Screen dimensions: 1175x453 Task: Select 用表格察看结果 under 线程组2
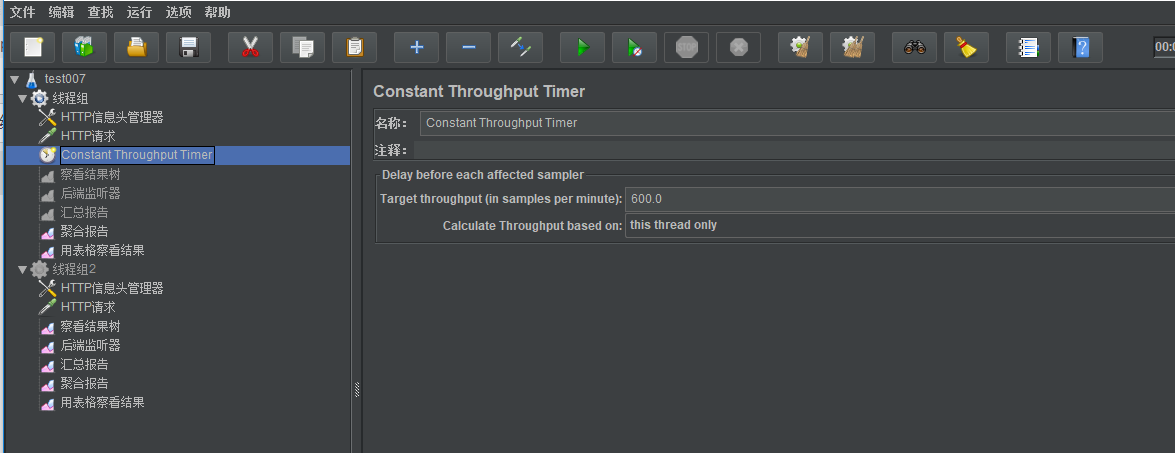[x=103, y=403]
